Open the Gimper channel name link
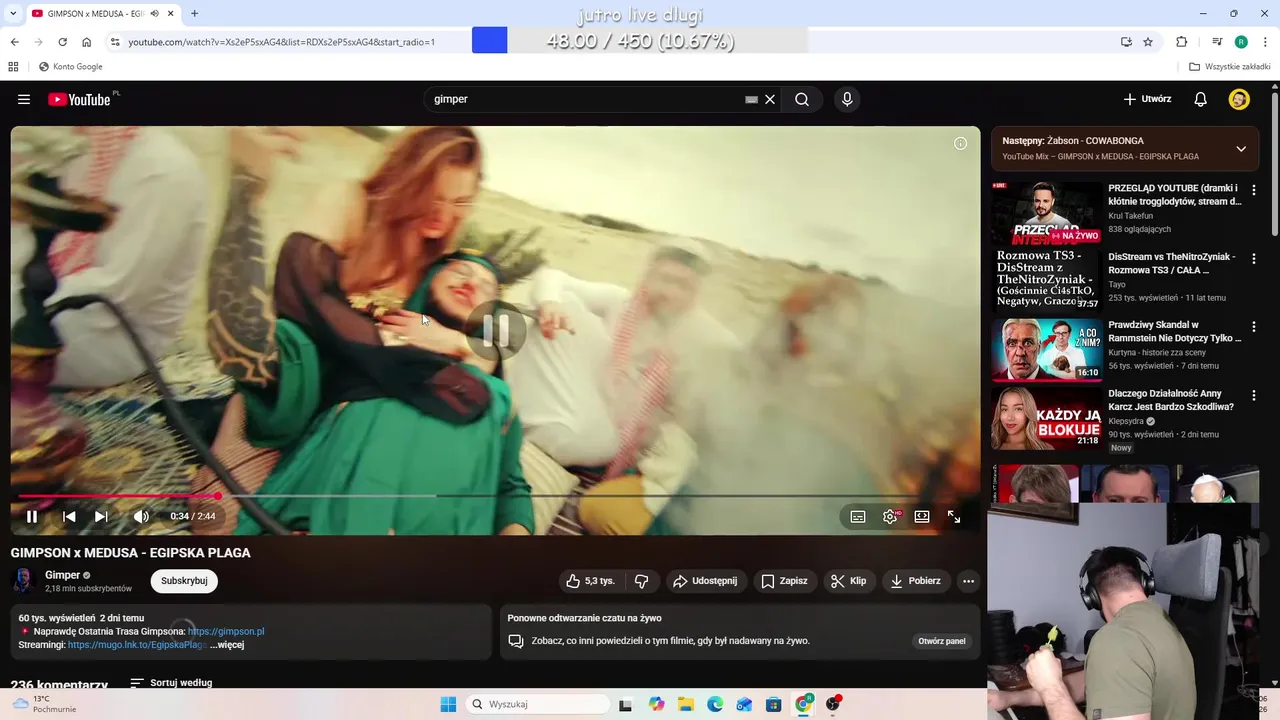Image resolution: width=1280 pixels, height=720 pixels. click(62, 575)
